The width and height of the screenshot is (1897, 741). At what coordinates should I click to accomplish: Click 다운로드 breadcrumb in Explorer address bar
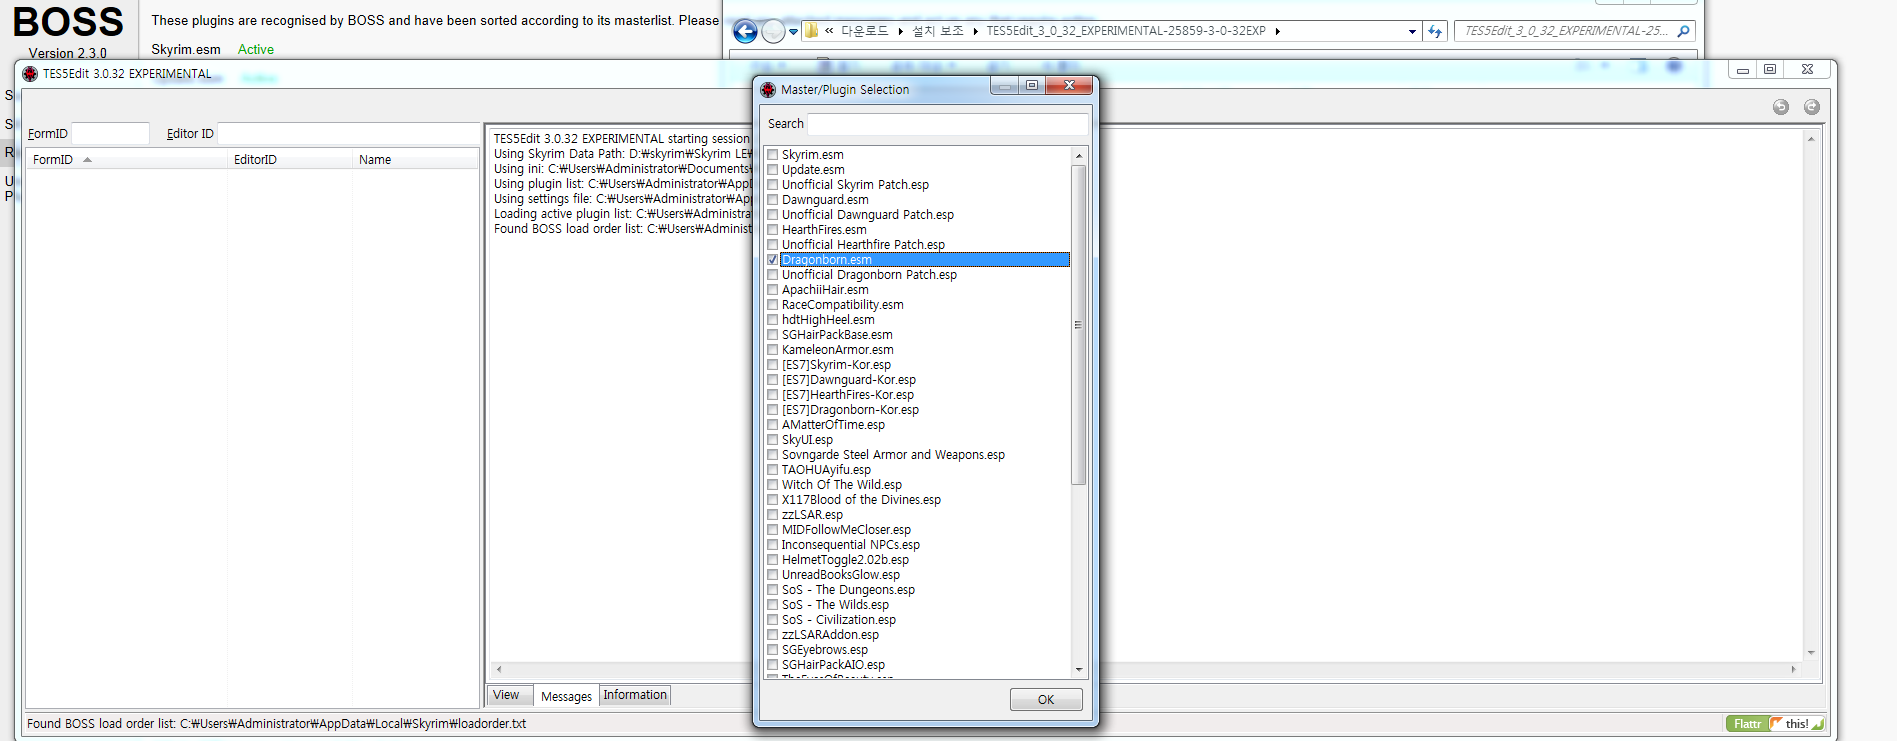[865, 31]
